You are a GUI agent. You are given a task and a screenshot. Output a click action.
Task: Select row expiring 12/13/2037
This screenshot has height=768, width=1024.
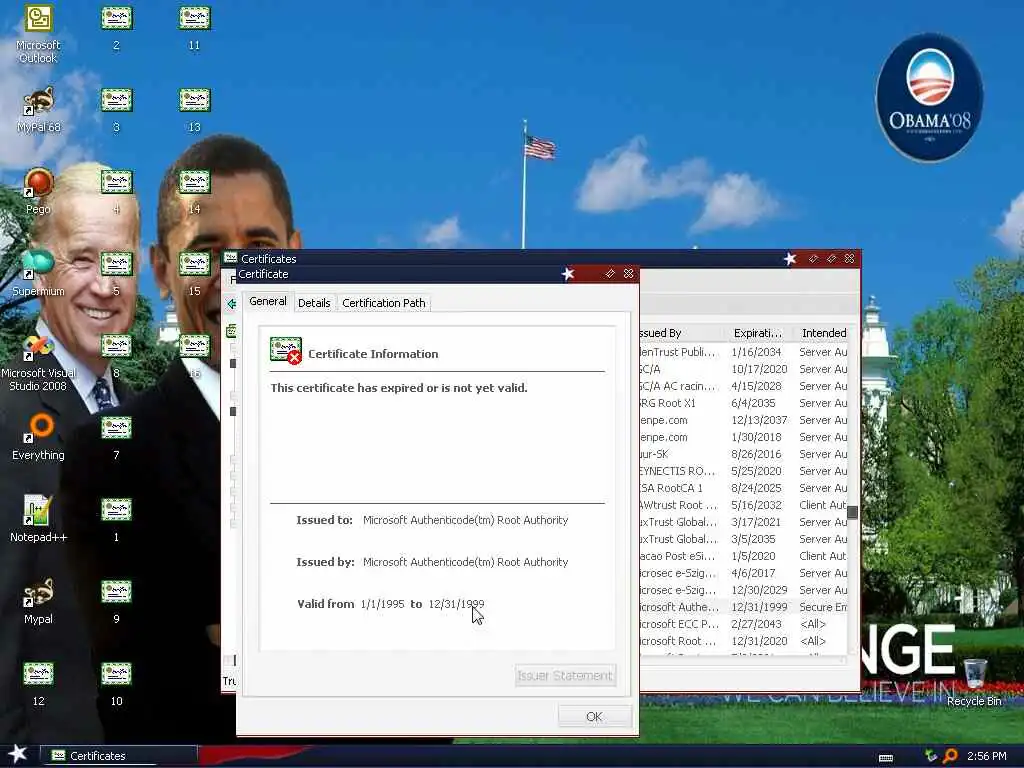pyautogui.click(x=743, y=420)
